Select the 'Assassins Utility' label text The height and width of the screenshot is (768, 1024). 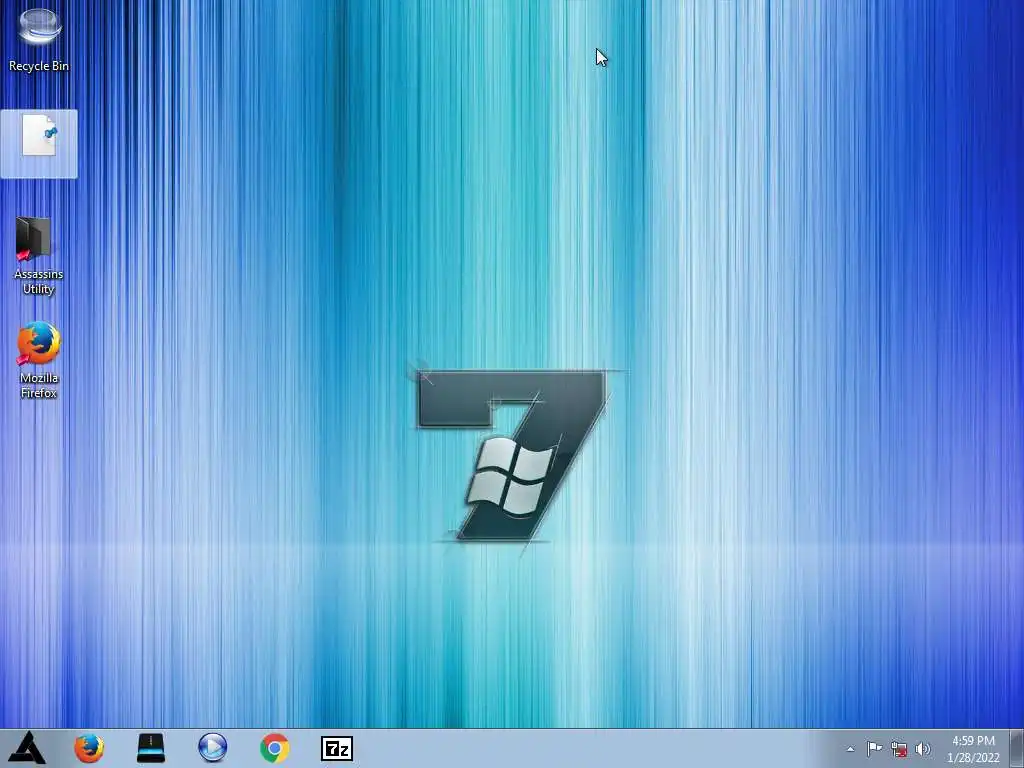(x=39, y=281)
